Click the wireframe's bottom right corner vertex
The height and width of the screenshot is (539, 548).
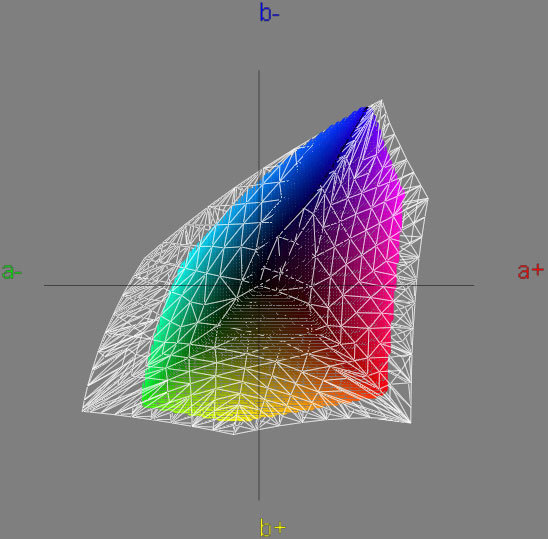point(410,422)
